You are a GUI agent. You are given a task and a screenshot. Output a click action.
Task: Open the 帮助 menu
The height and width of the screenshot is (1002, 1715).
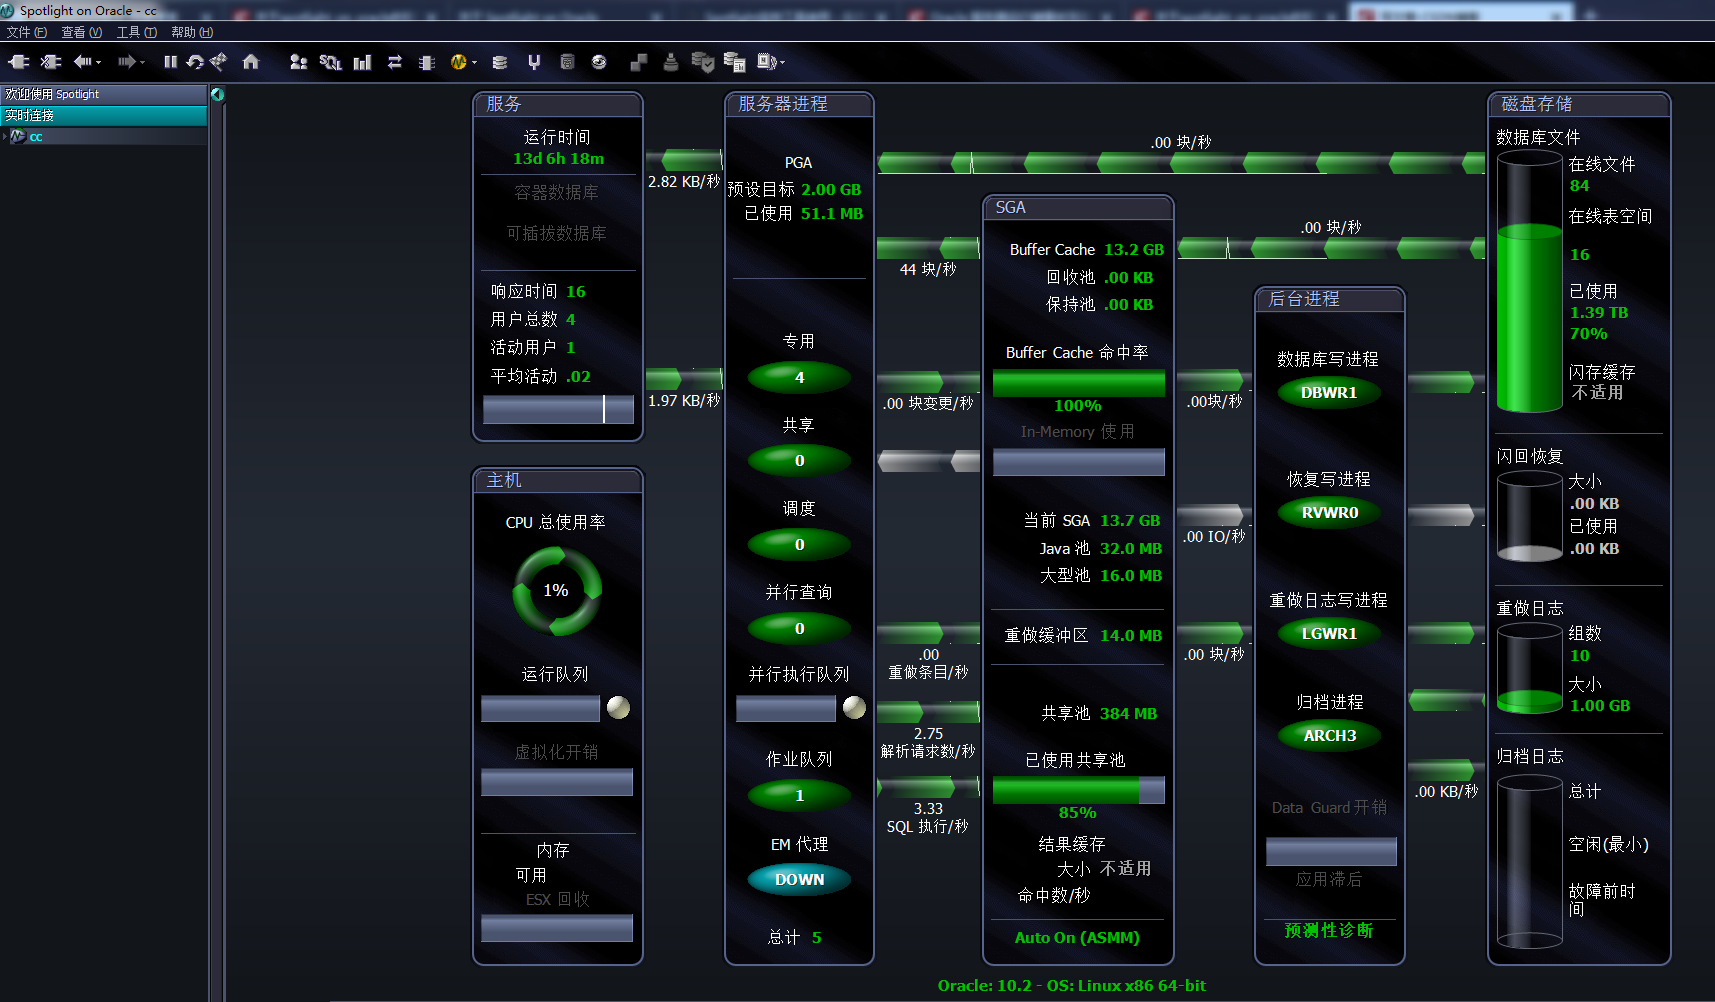coord(192,32)
